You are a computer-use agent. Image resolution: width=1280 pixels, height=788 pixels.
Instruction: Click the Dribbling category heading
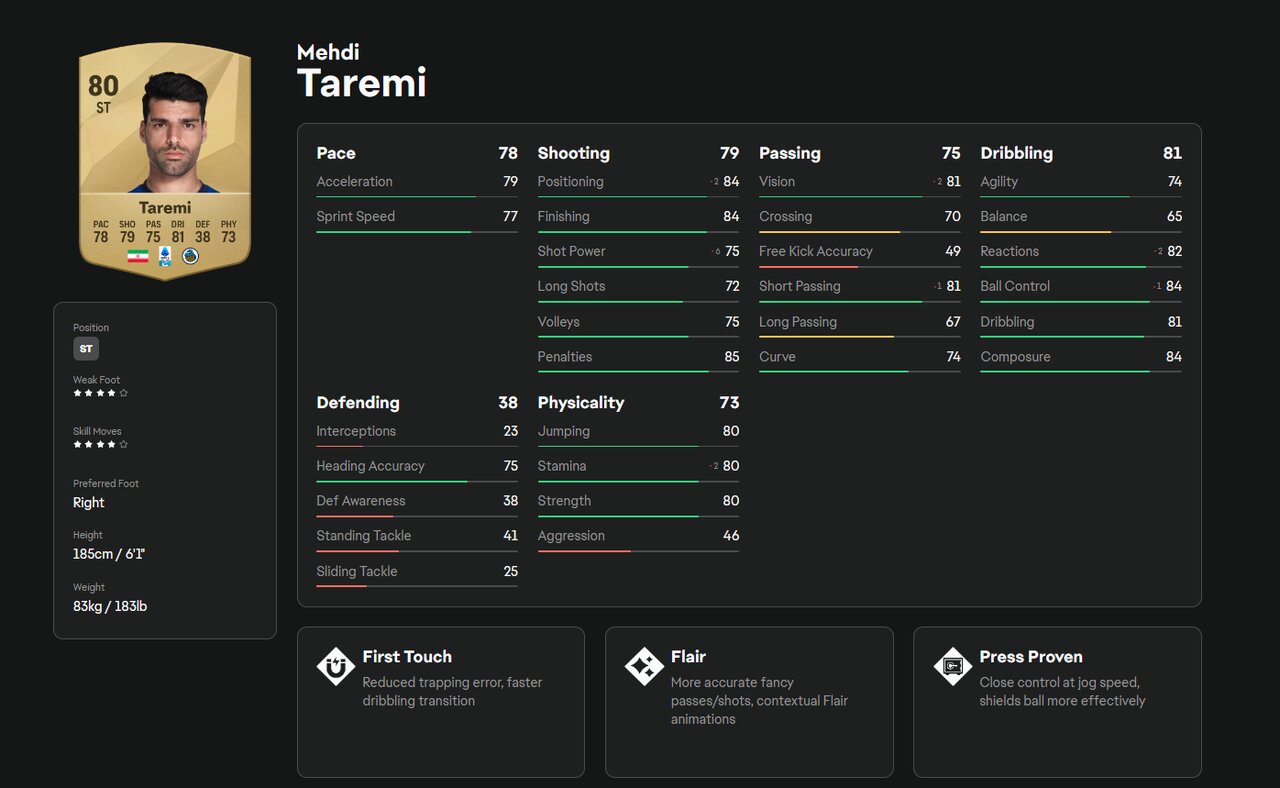pos(1016,153)
